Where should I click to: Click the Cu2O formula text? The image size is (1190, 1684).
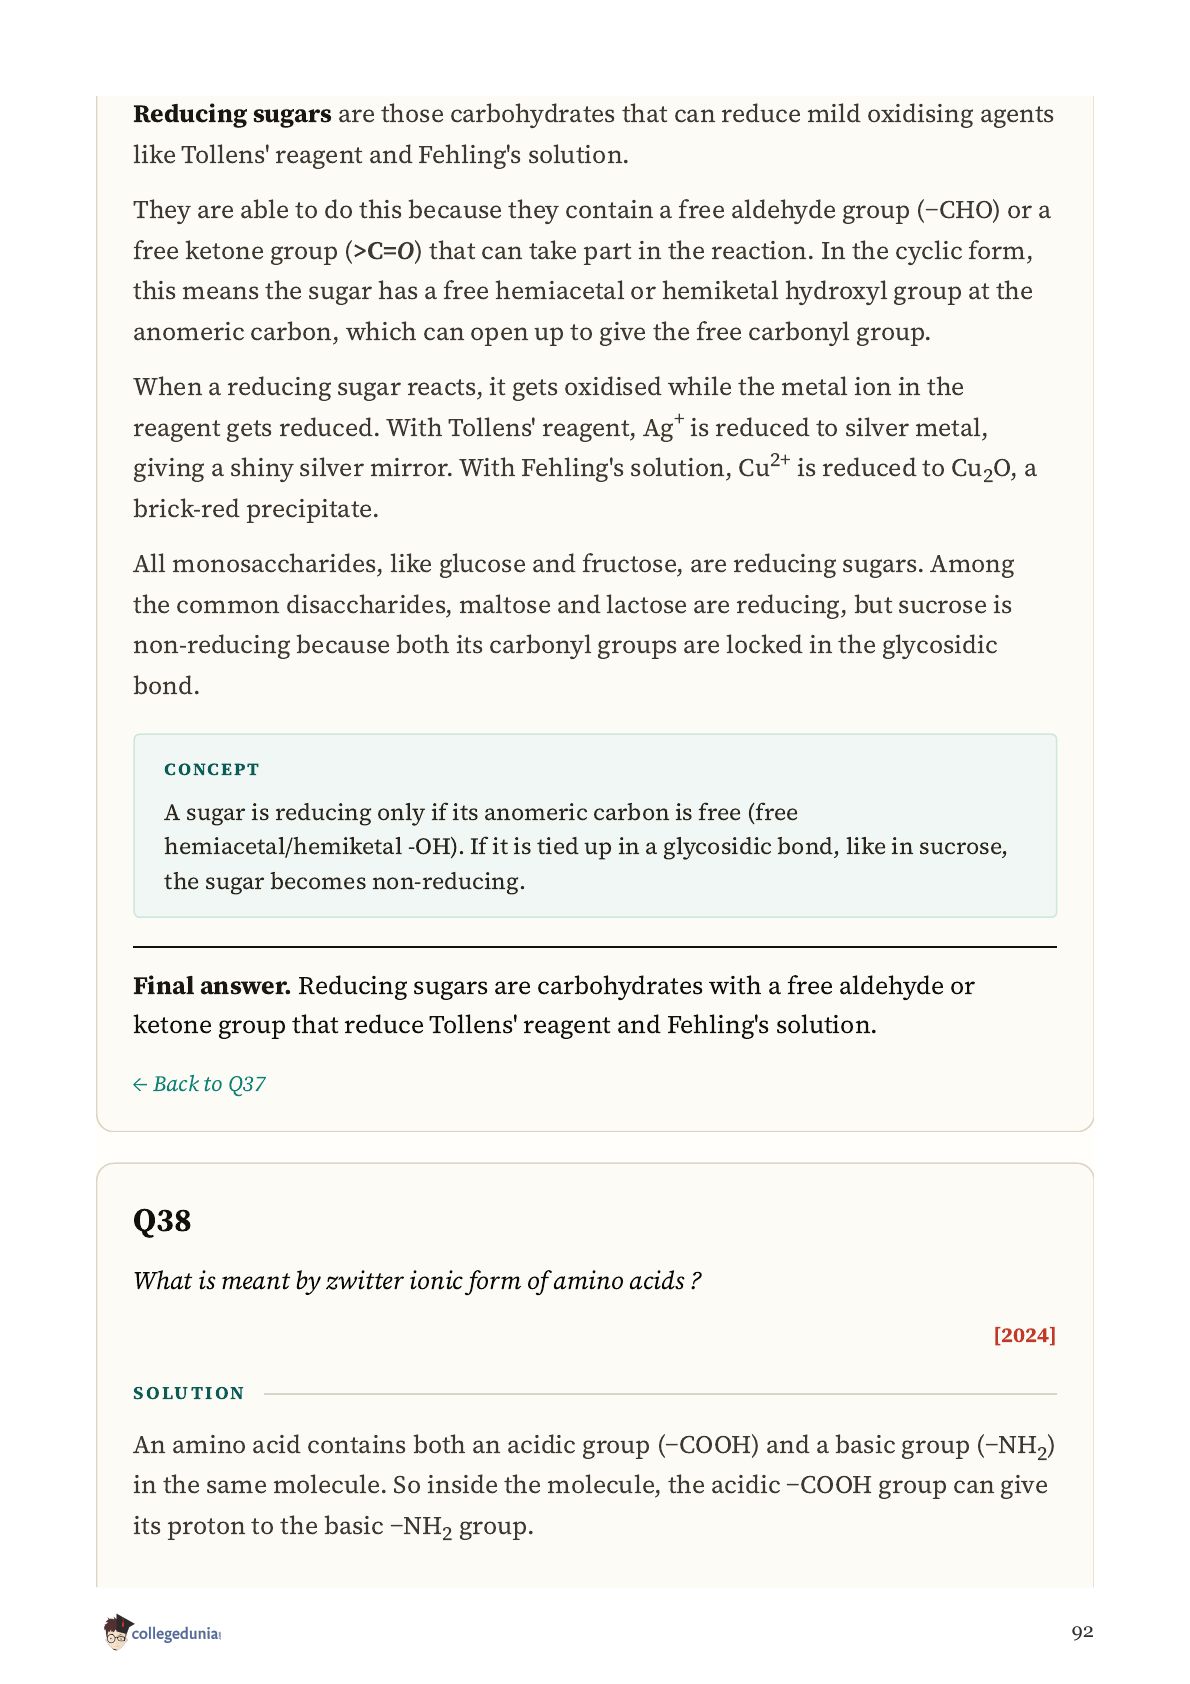click(x=981, y=469)
